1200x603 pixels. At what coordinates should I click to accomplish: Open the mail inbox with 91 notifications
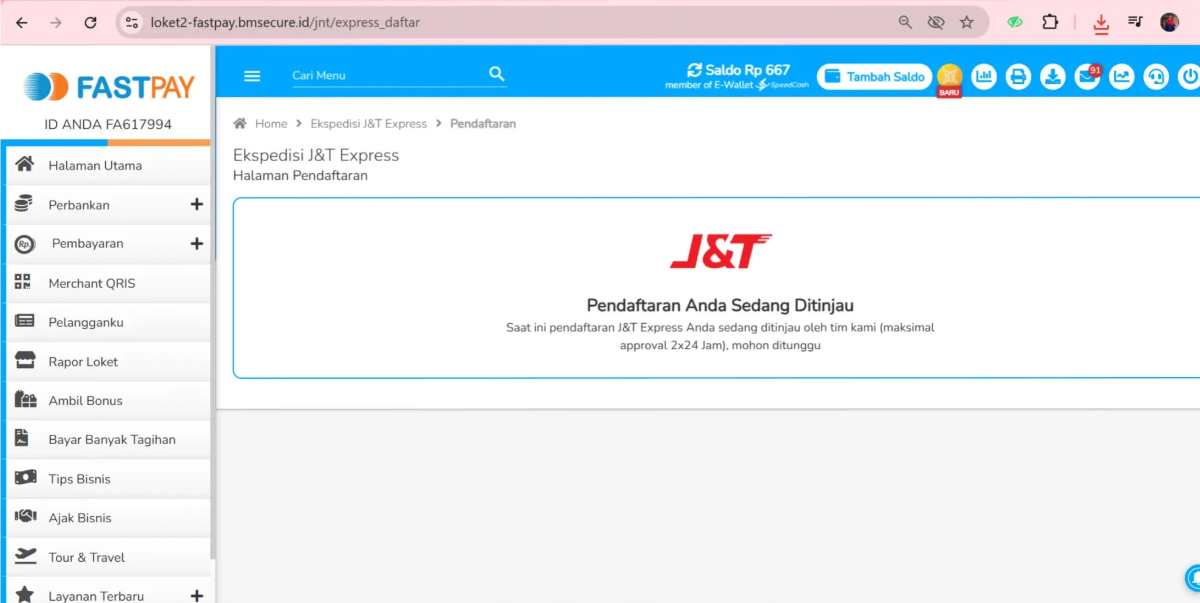pyautogui.click(x=1087, y=76)
